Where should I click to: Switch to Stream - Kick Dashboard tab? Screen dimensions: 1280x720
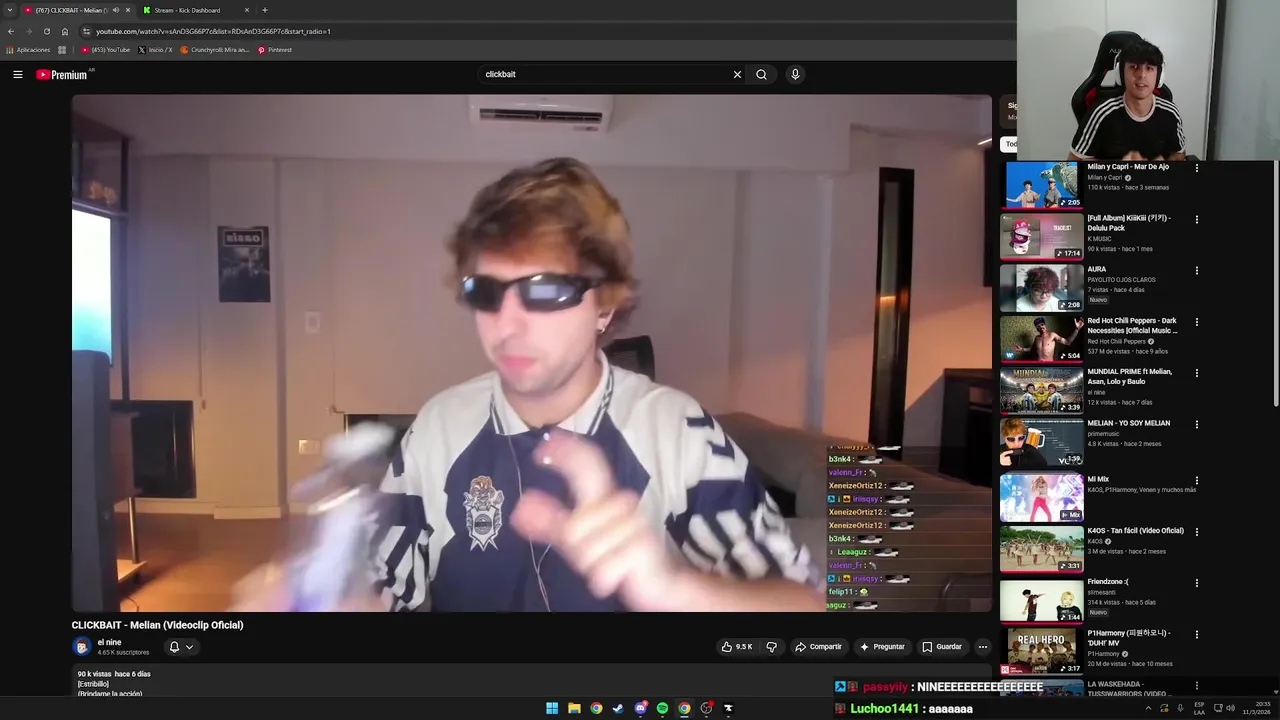(187, 10)
